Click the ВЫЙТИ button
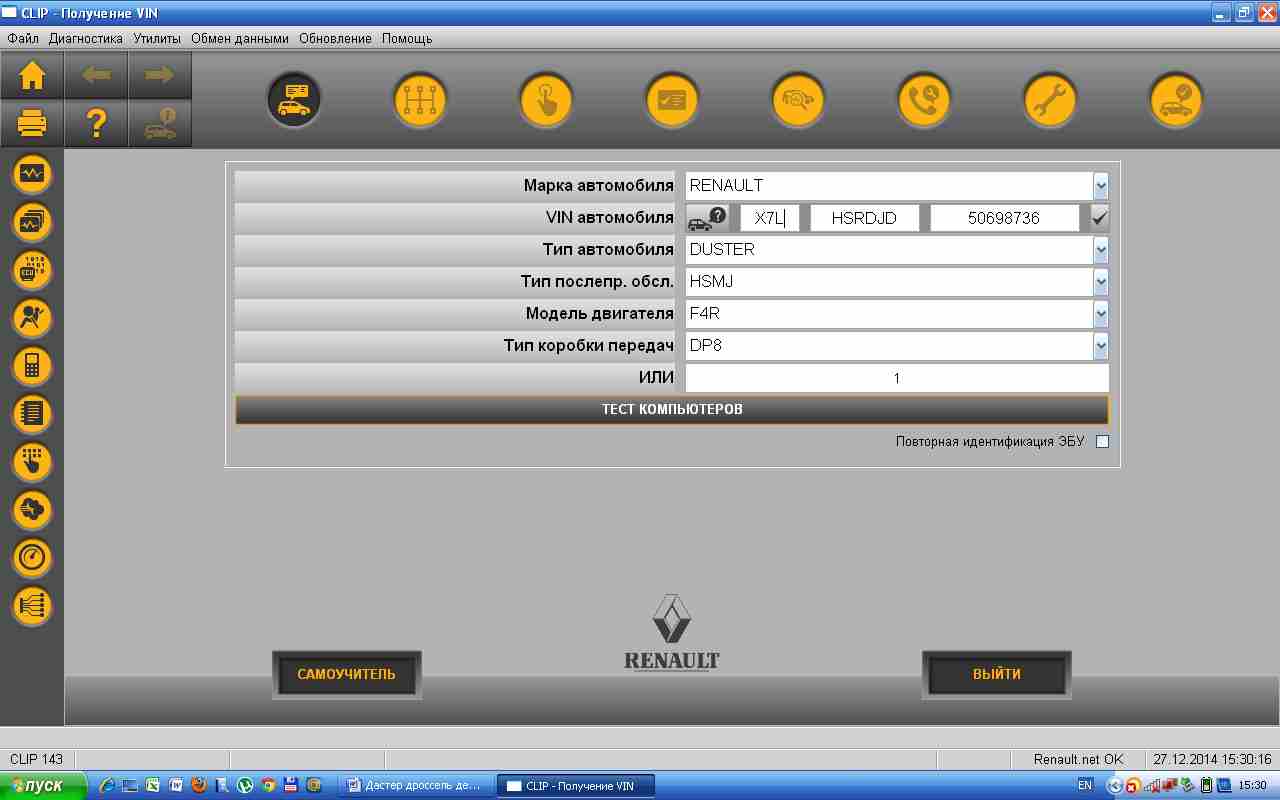 996,674
